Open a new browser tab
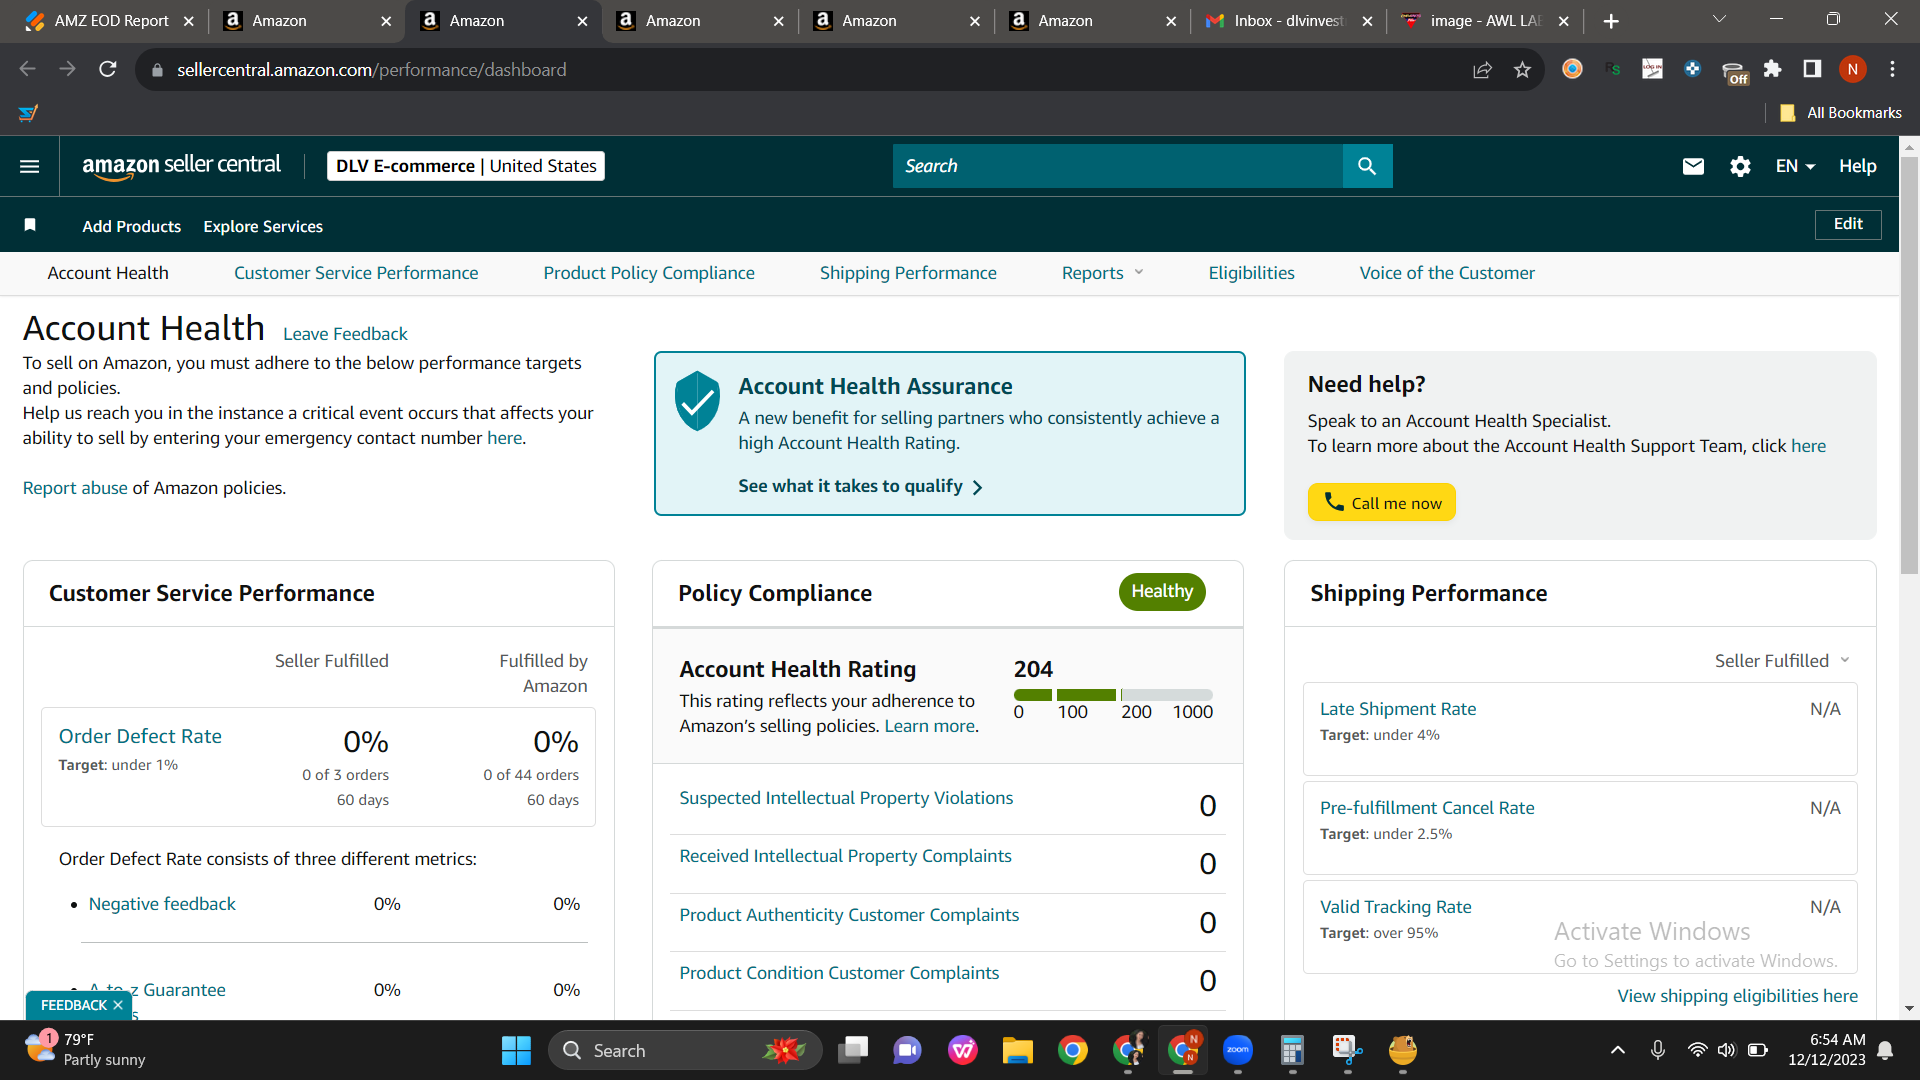 (1611, 21)
